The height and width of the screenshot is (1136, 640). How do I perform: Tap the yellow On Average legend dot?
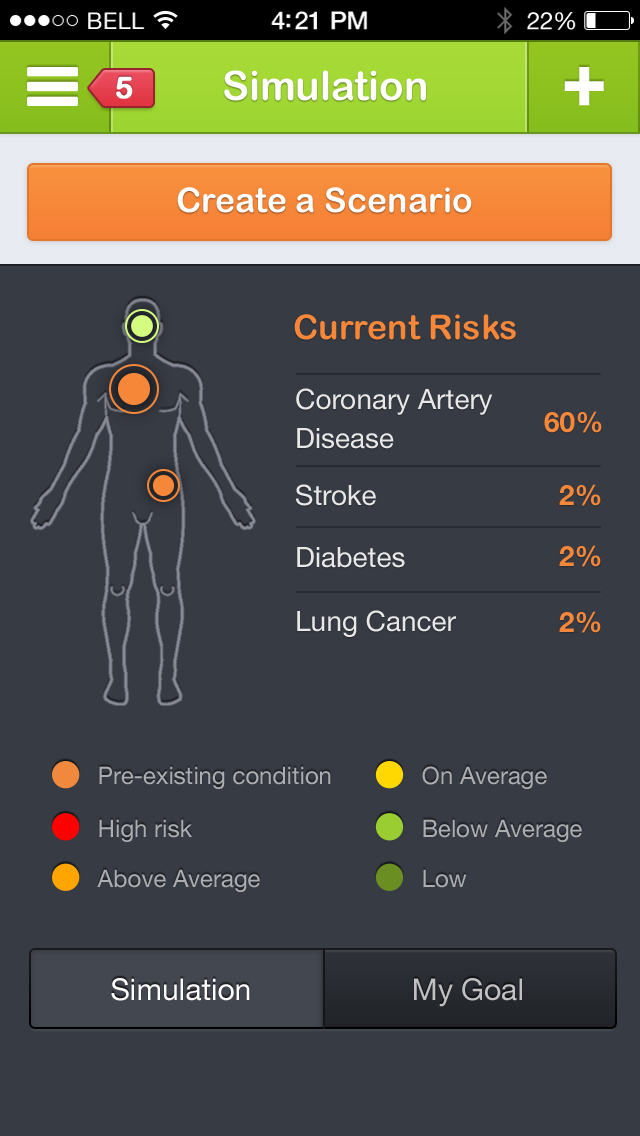coord(389,776)
